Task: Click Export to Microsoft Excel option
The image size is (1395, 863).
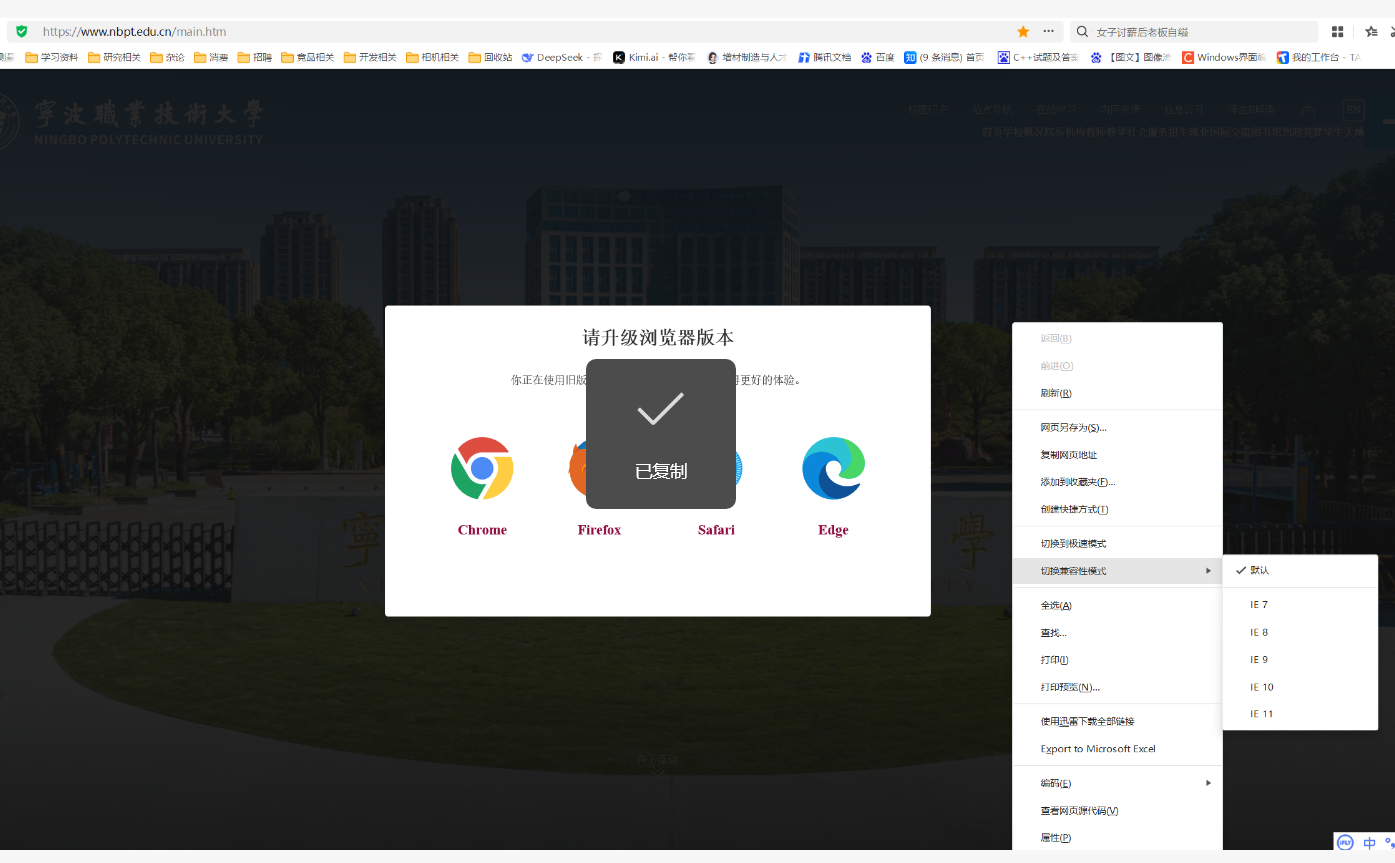Action: point(1098,748)
